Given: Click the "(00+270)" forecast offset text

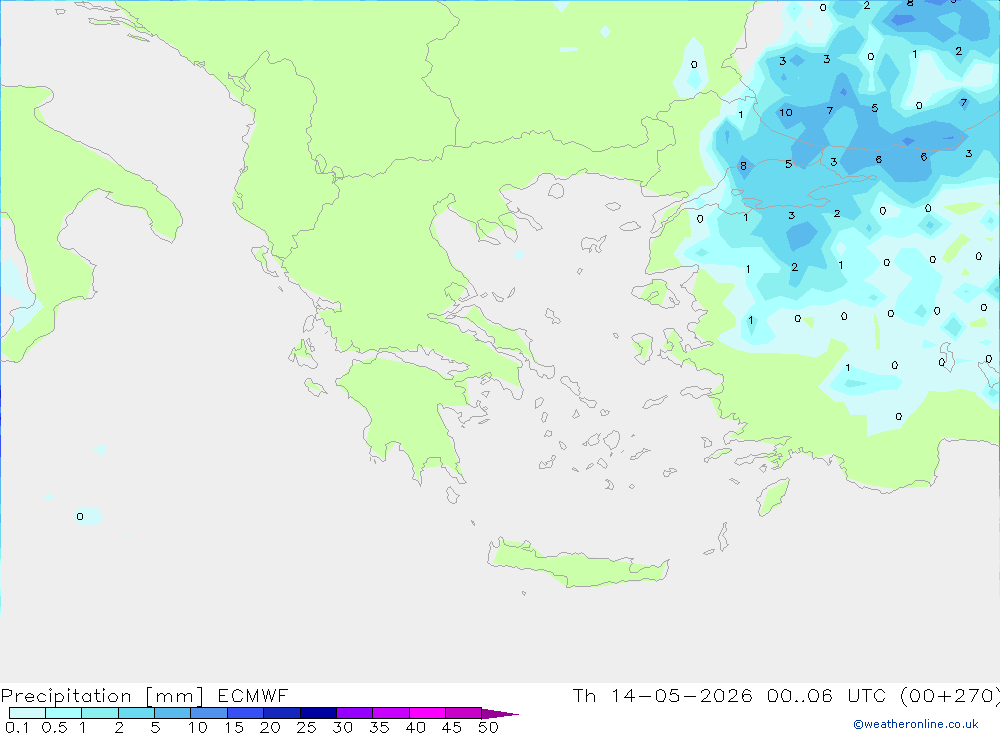Looking at the screenshot, I should pyautogui.click(x=950, y=696).
